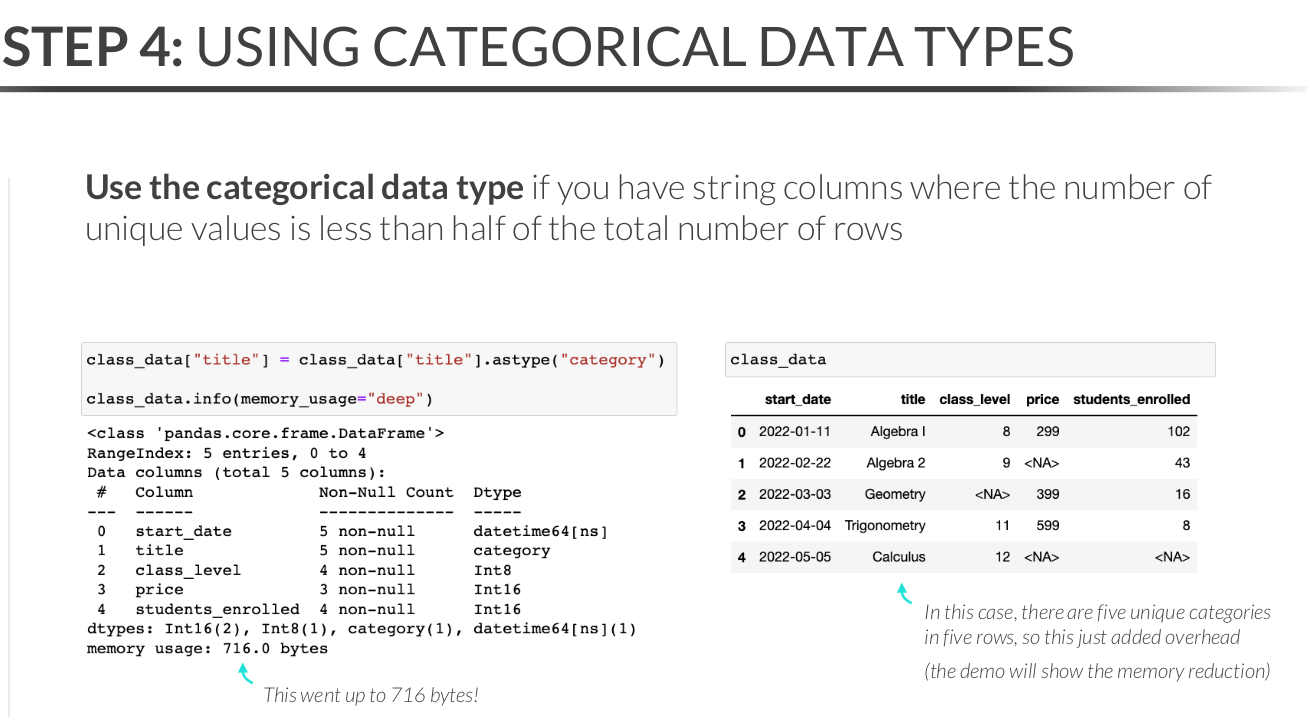Select the Trigonometry cell in the table
The height and width of the screenshot is (717, 1307).
885,525
